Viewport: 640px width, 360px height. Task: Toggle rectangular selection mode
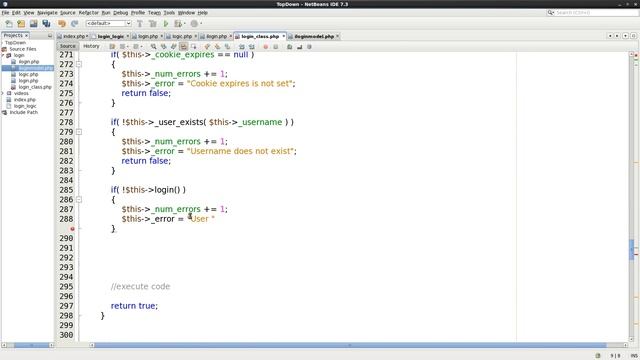pyautogui.click(x=193, y=47)
